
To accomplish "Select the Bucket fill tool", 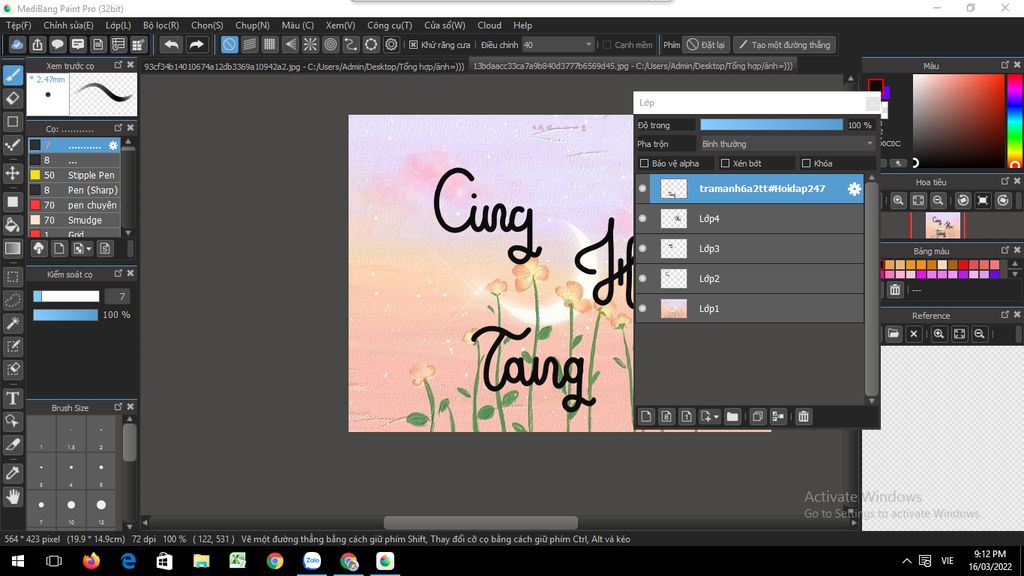I will (x=12, y=225).
